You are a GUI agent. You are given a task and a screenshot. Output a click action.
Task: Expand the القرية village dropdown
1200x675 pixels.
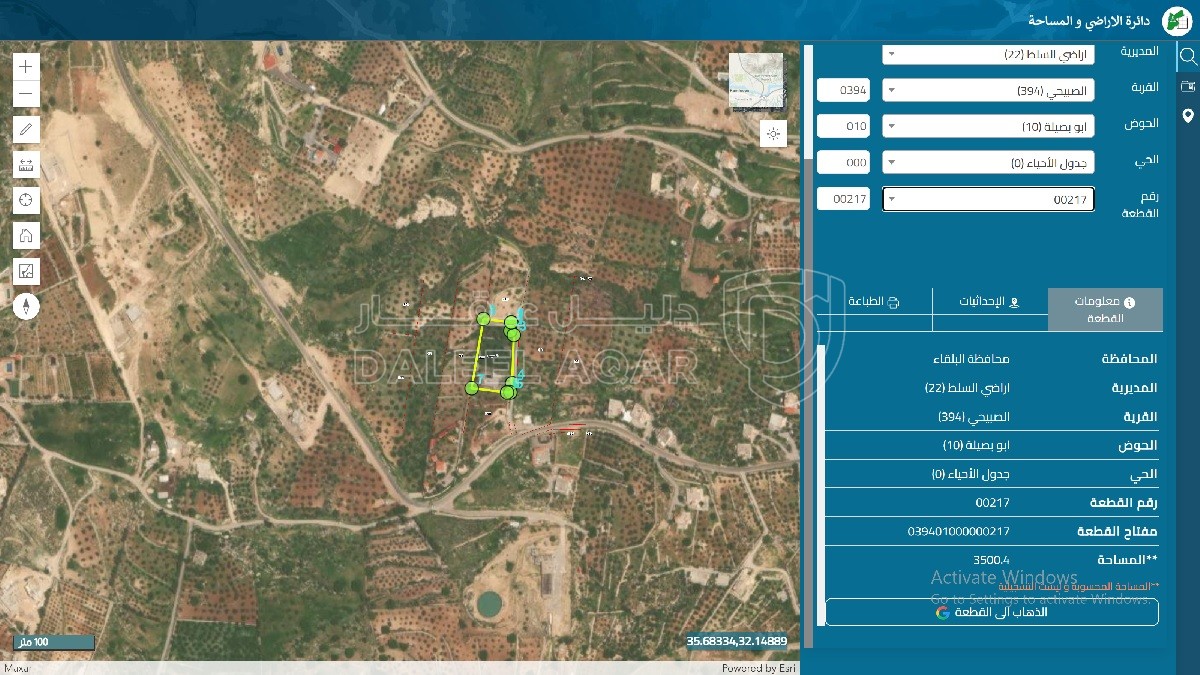(x=988, y=91)
